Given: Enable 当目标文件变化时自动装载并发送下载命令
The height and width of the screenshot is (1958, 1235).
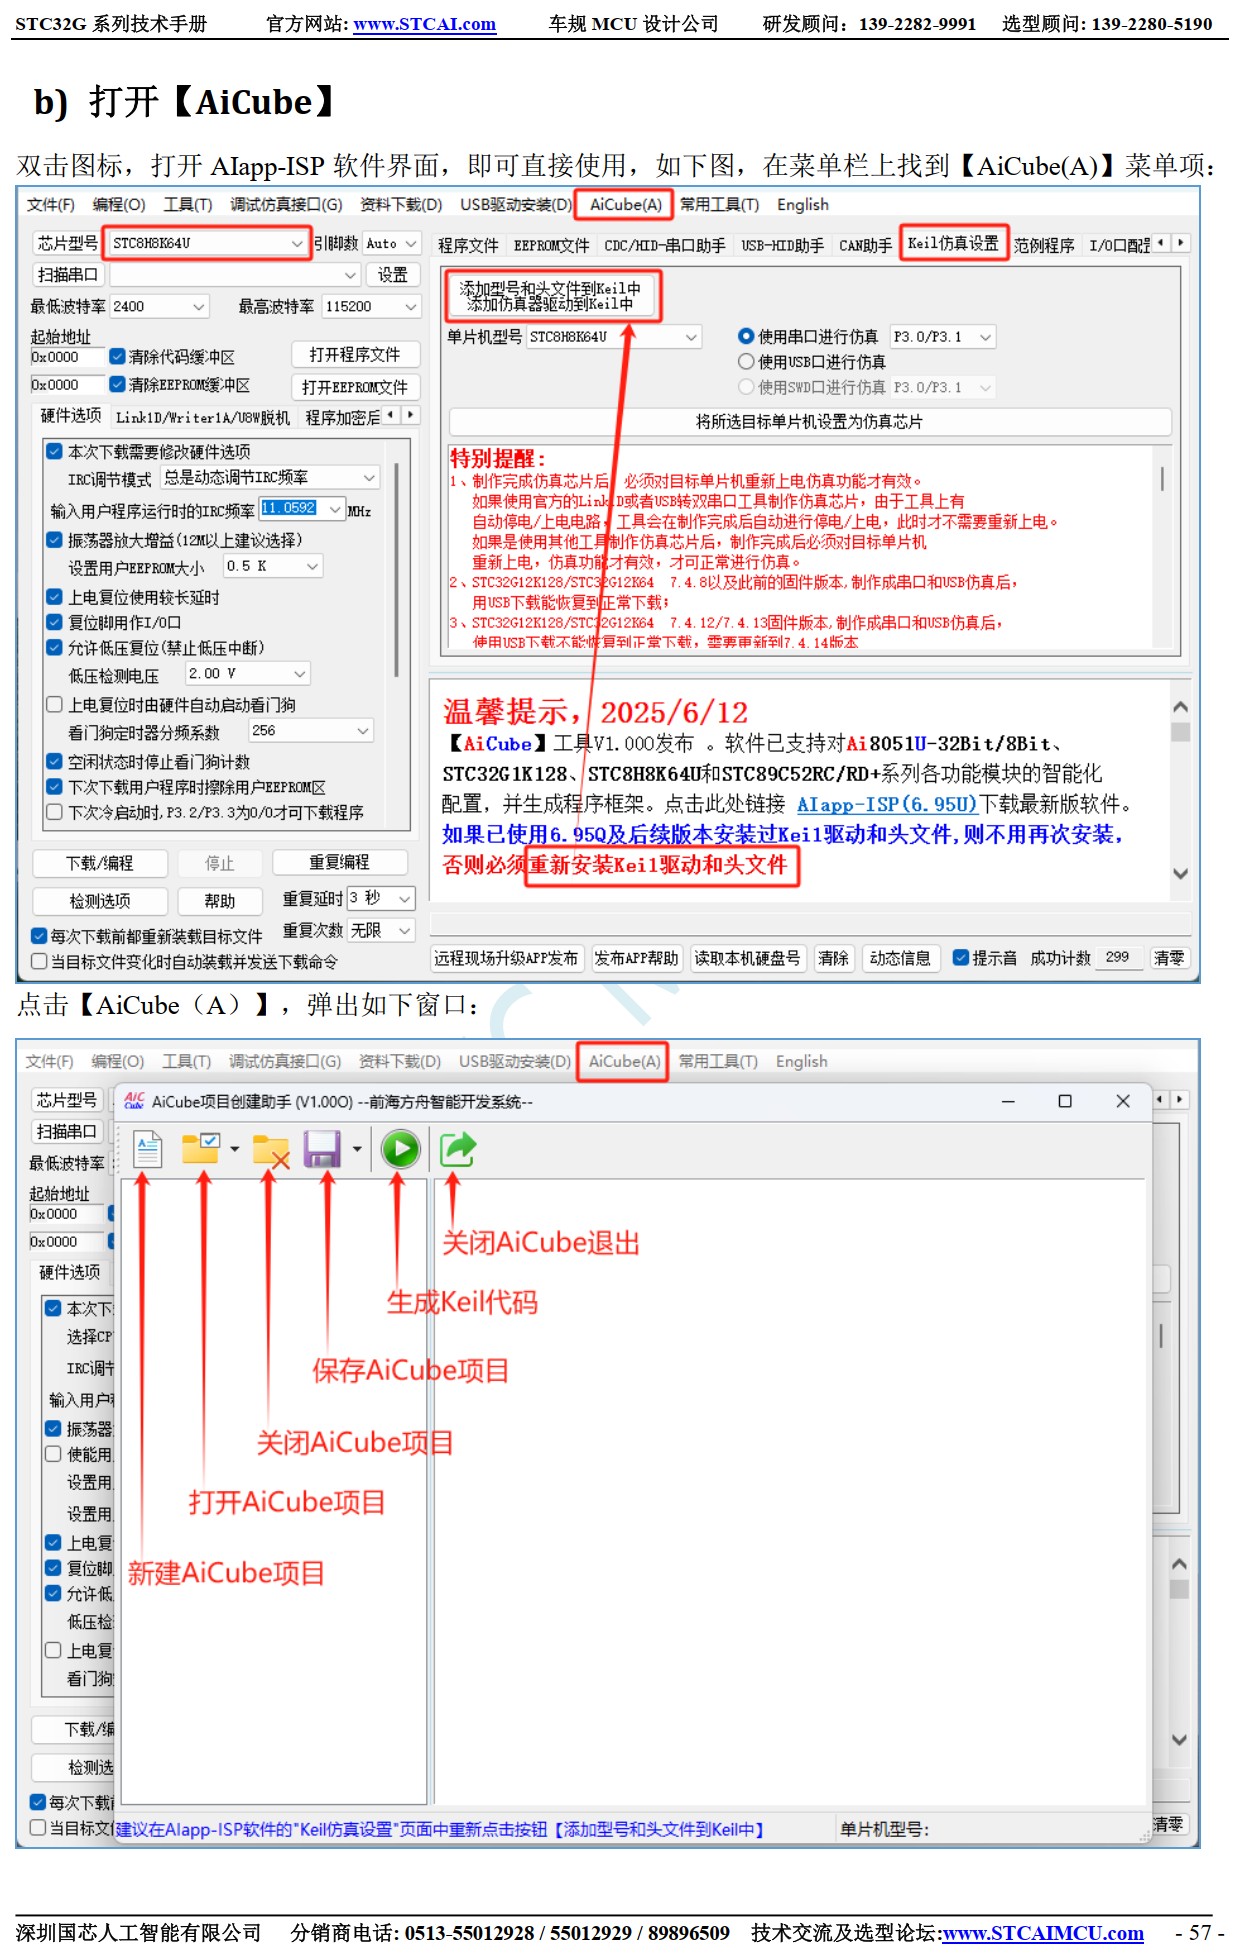Looking at the screenshot, I should point(39,962).
